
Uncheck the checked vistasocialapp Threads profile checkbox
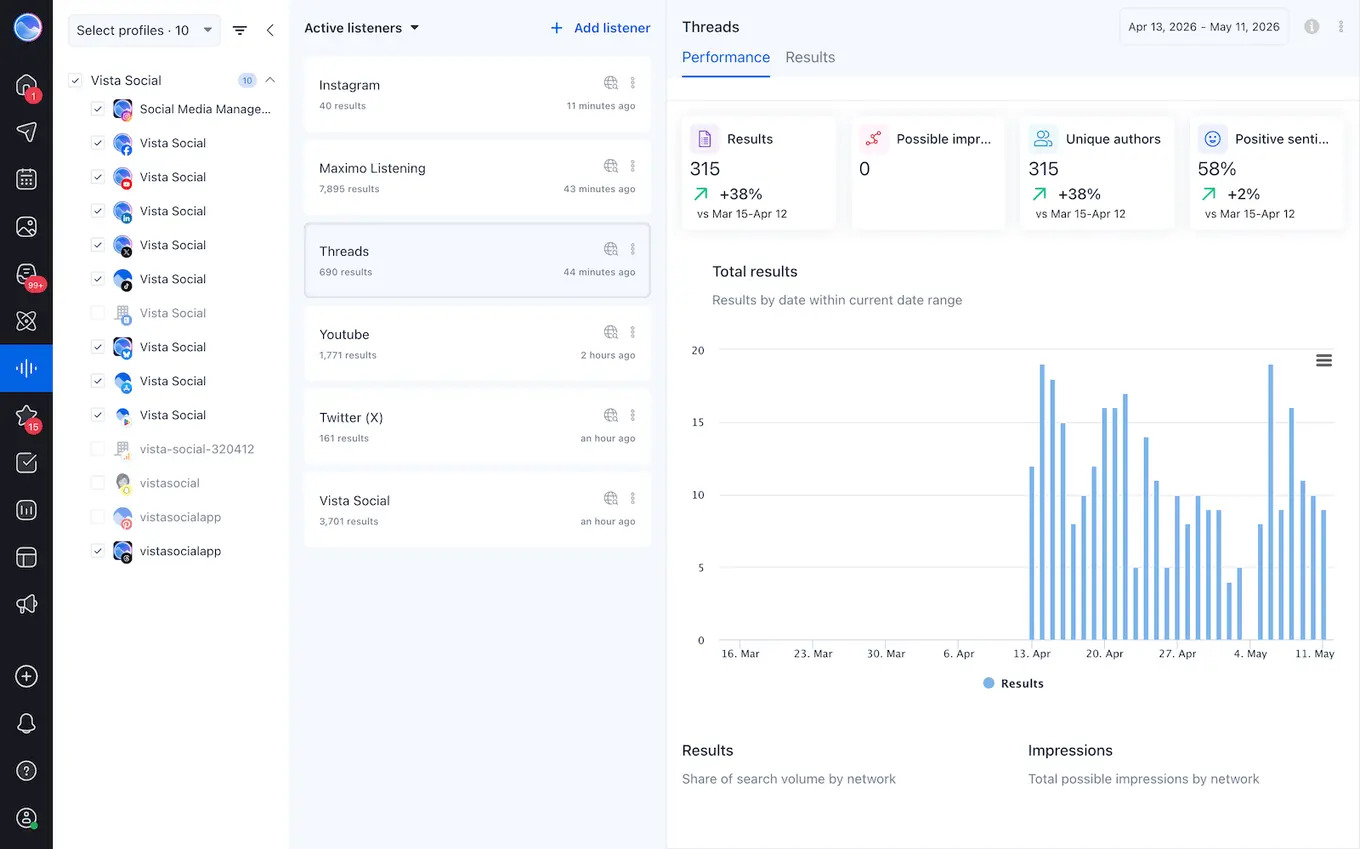pyautogui.click(x=98, y=551)
